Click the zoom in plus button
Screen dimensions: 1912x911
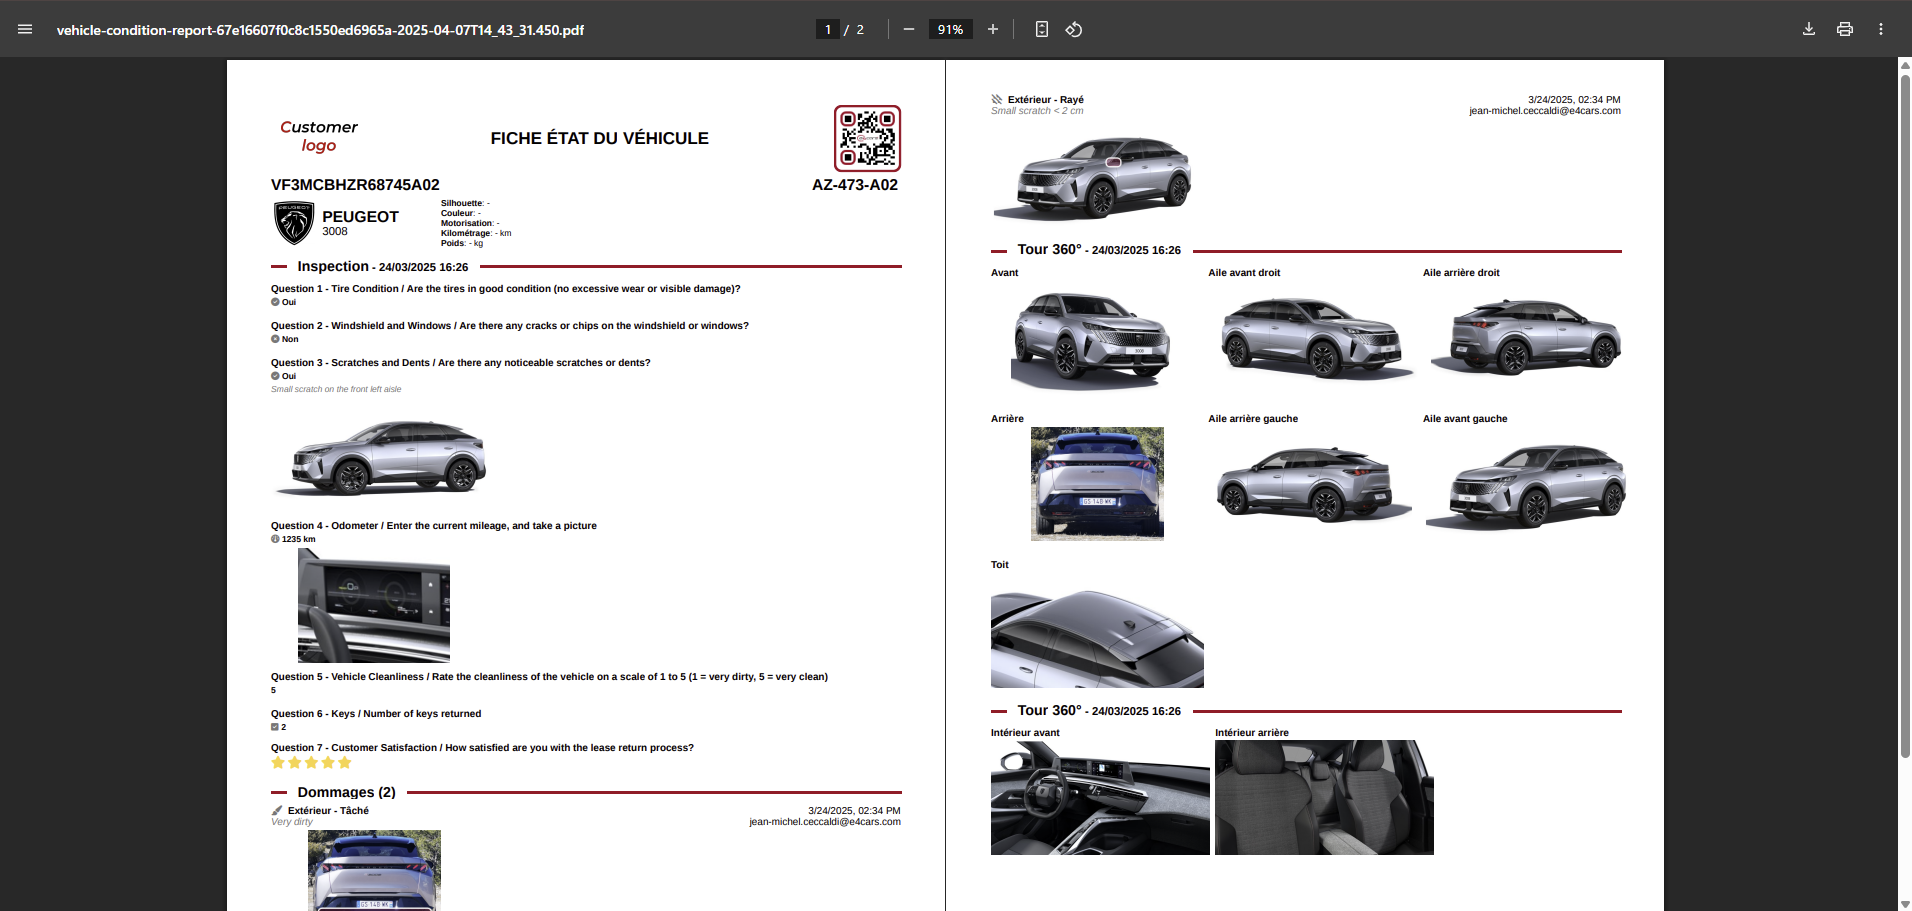click(992, 30)
